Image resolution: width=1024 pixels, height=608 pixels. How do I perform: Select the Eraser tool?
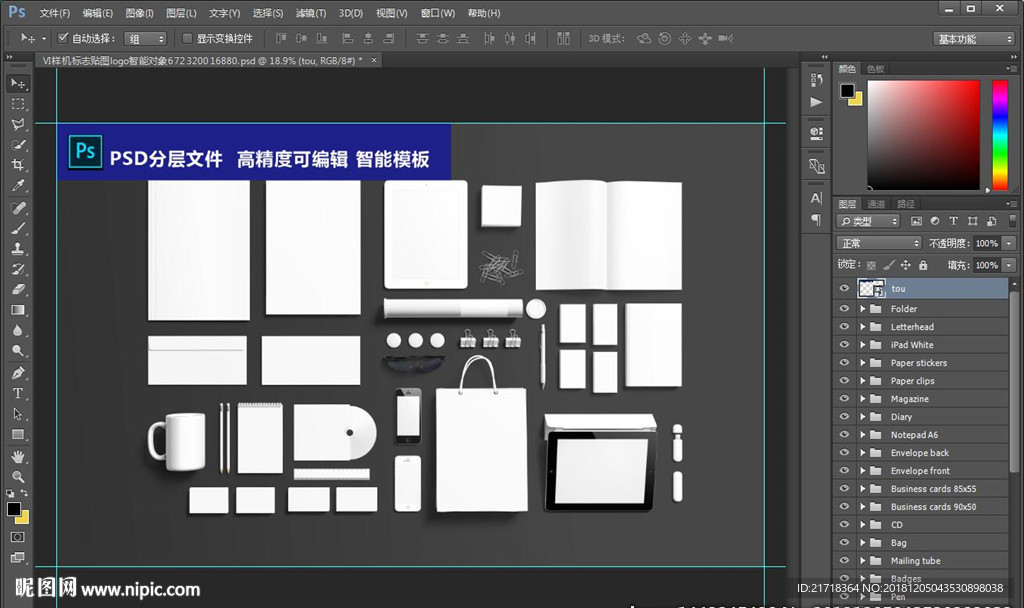coord(18,290)
